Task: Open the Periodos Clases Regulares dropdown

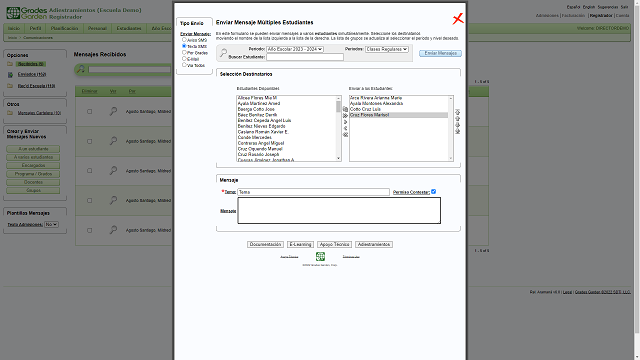Action: click(x=387, y=49)
